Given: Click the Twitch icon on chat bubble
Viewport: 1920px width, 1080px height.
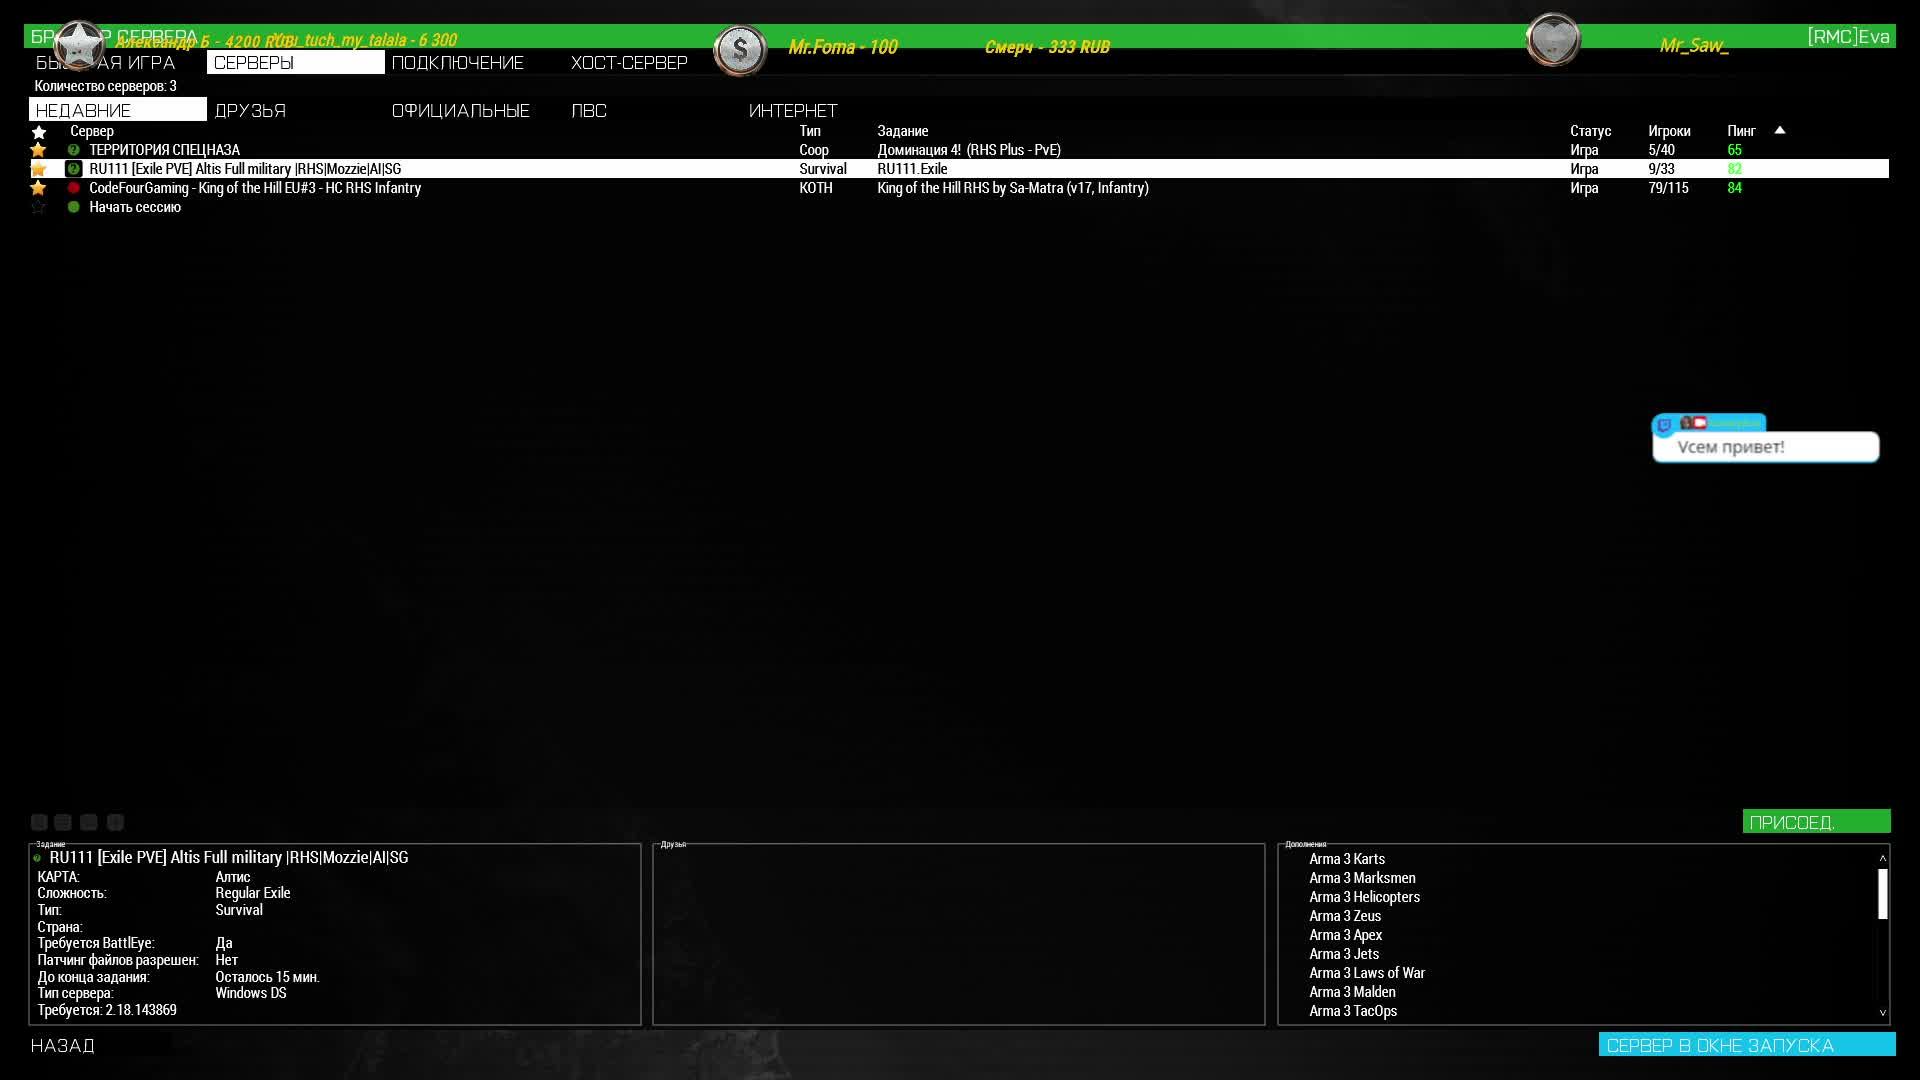Looking at the screenshot, I should point(1664,425).
